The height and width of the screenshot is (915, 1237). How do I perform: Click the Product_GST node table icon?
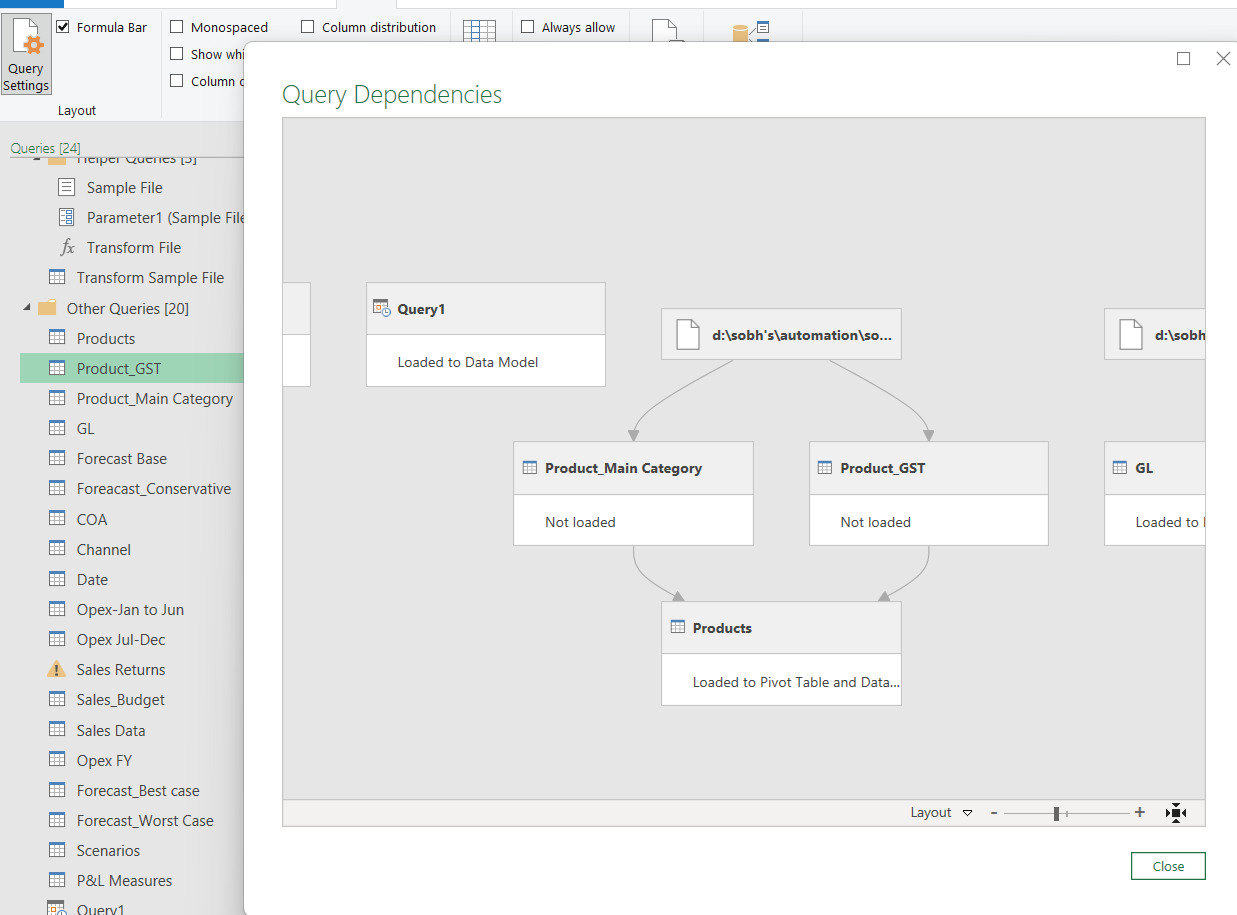click(x=825, y=468)
